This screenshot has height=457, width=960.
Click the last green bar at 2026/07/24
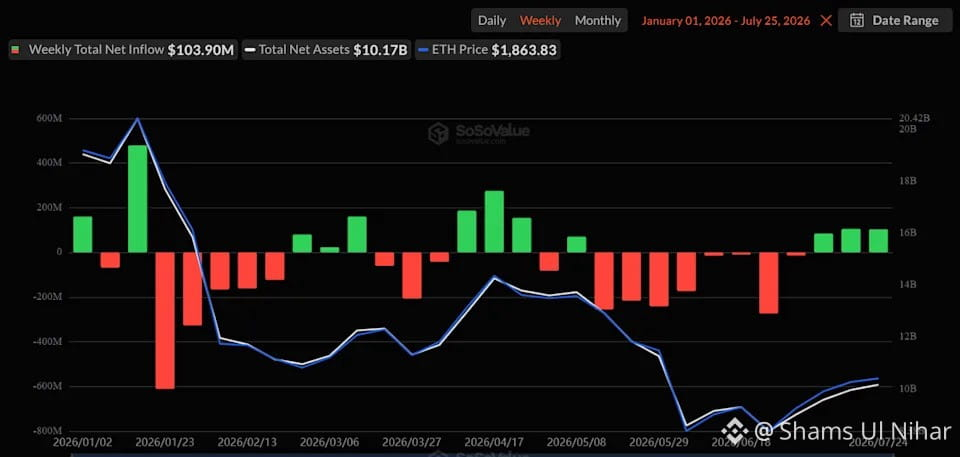[x=879, y=240]
